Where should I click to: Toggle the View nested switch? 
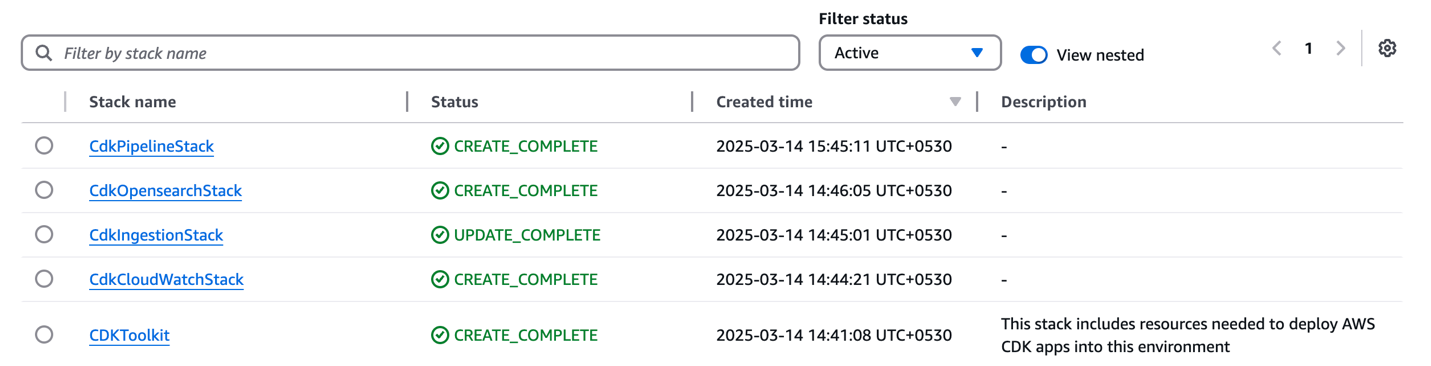tap(1034, 54)
